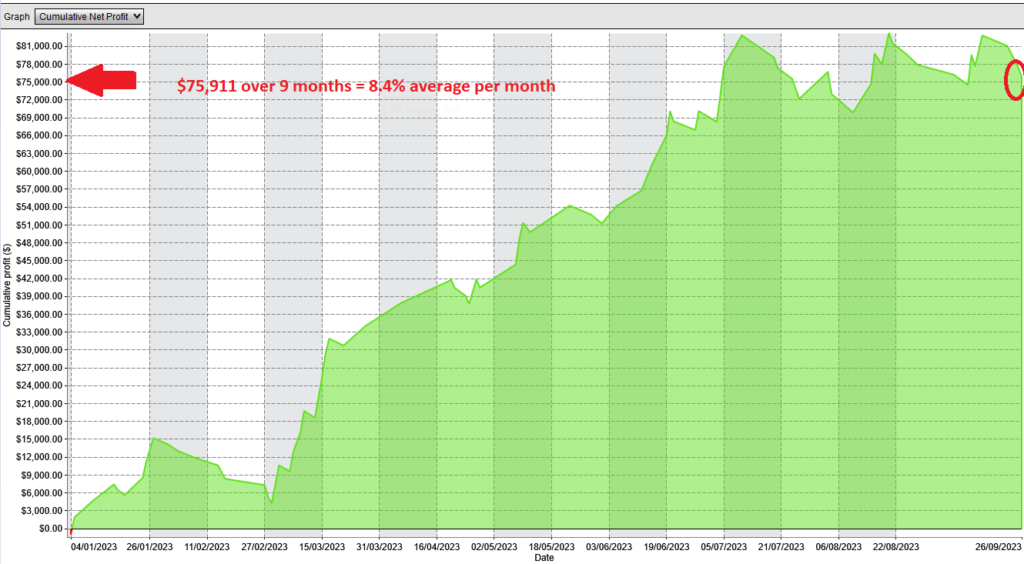This screenshot has height=564, width=1024.
Task: Open the Cumulative Net Profit graph dropdown
Action: tap(90, 16)
